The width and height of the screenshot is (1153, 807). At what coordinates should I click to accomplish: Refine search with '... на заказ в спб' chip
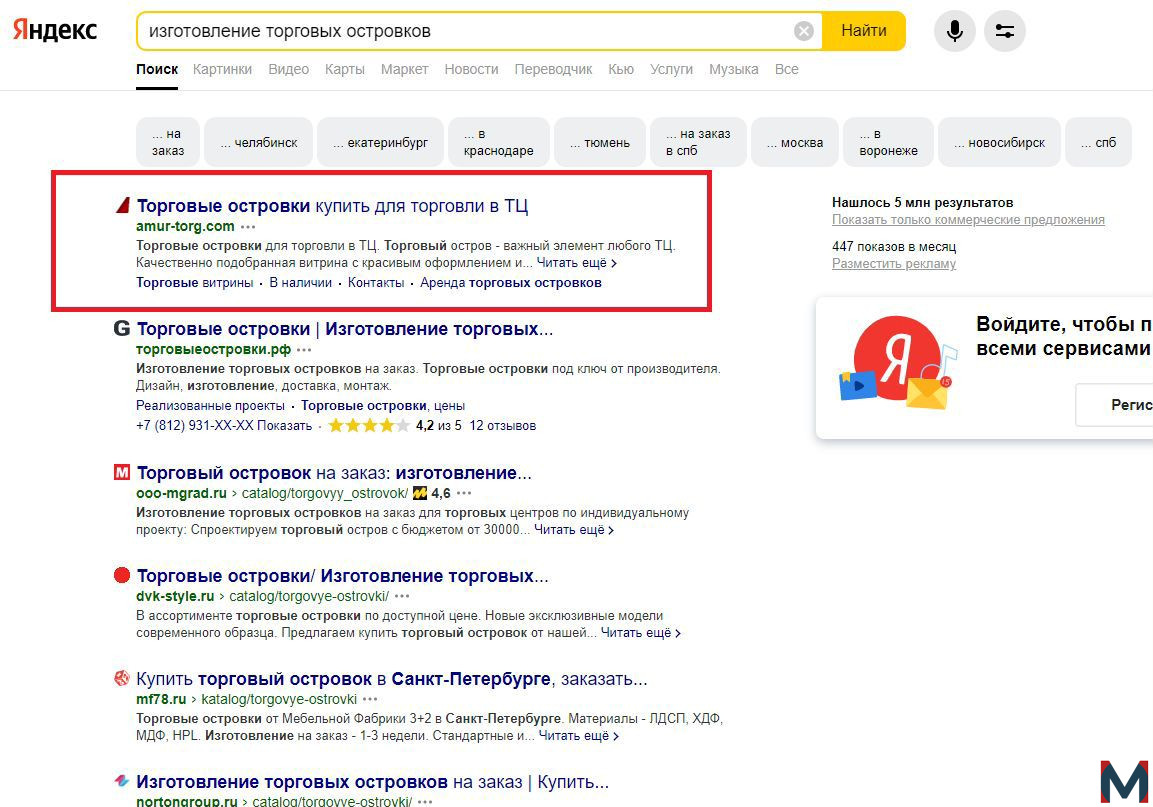tap(699, 142)
